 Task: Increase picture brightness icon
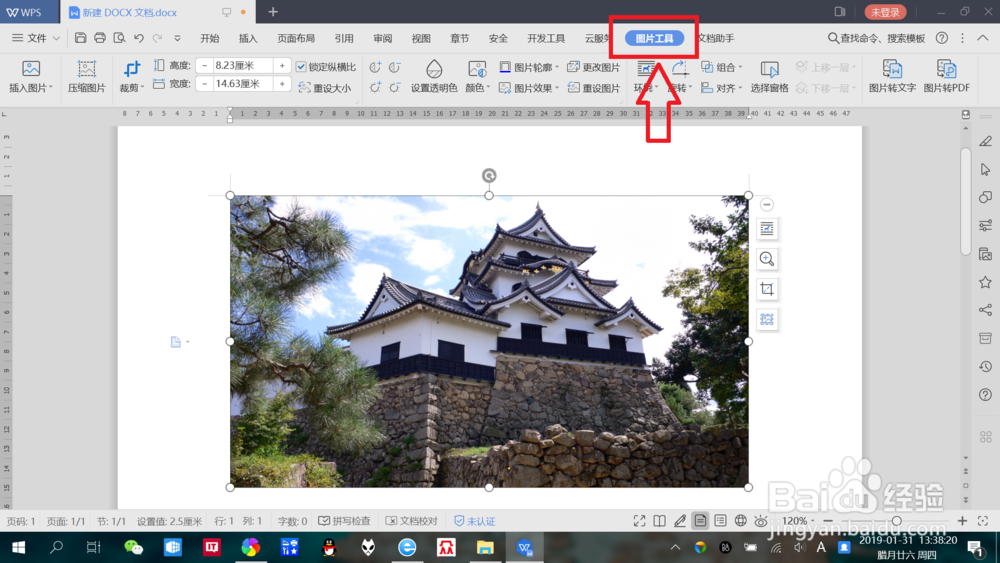(375, 87)
